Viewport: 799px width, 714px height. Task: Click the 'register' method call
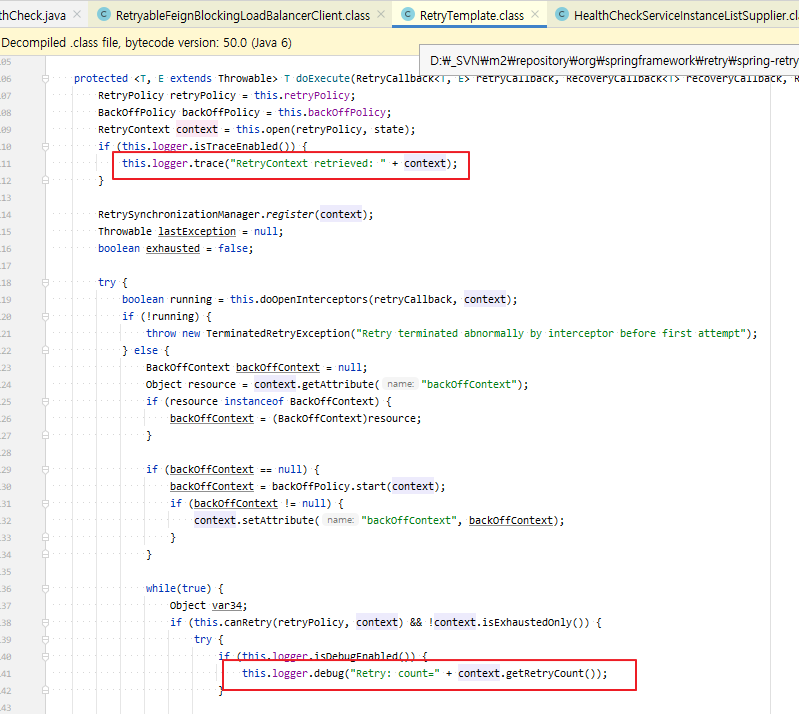click(290, 215)
